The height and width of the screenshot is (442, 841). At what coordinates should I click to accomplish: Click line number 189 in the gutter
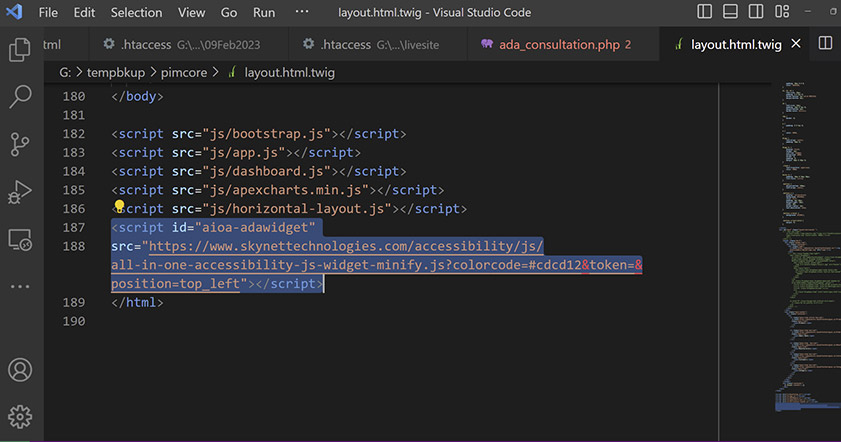point(74,303)
